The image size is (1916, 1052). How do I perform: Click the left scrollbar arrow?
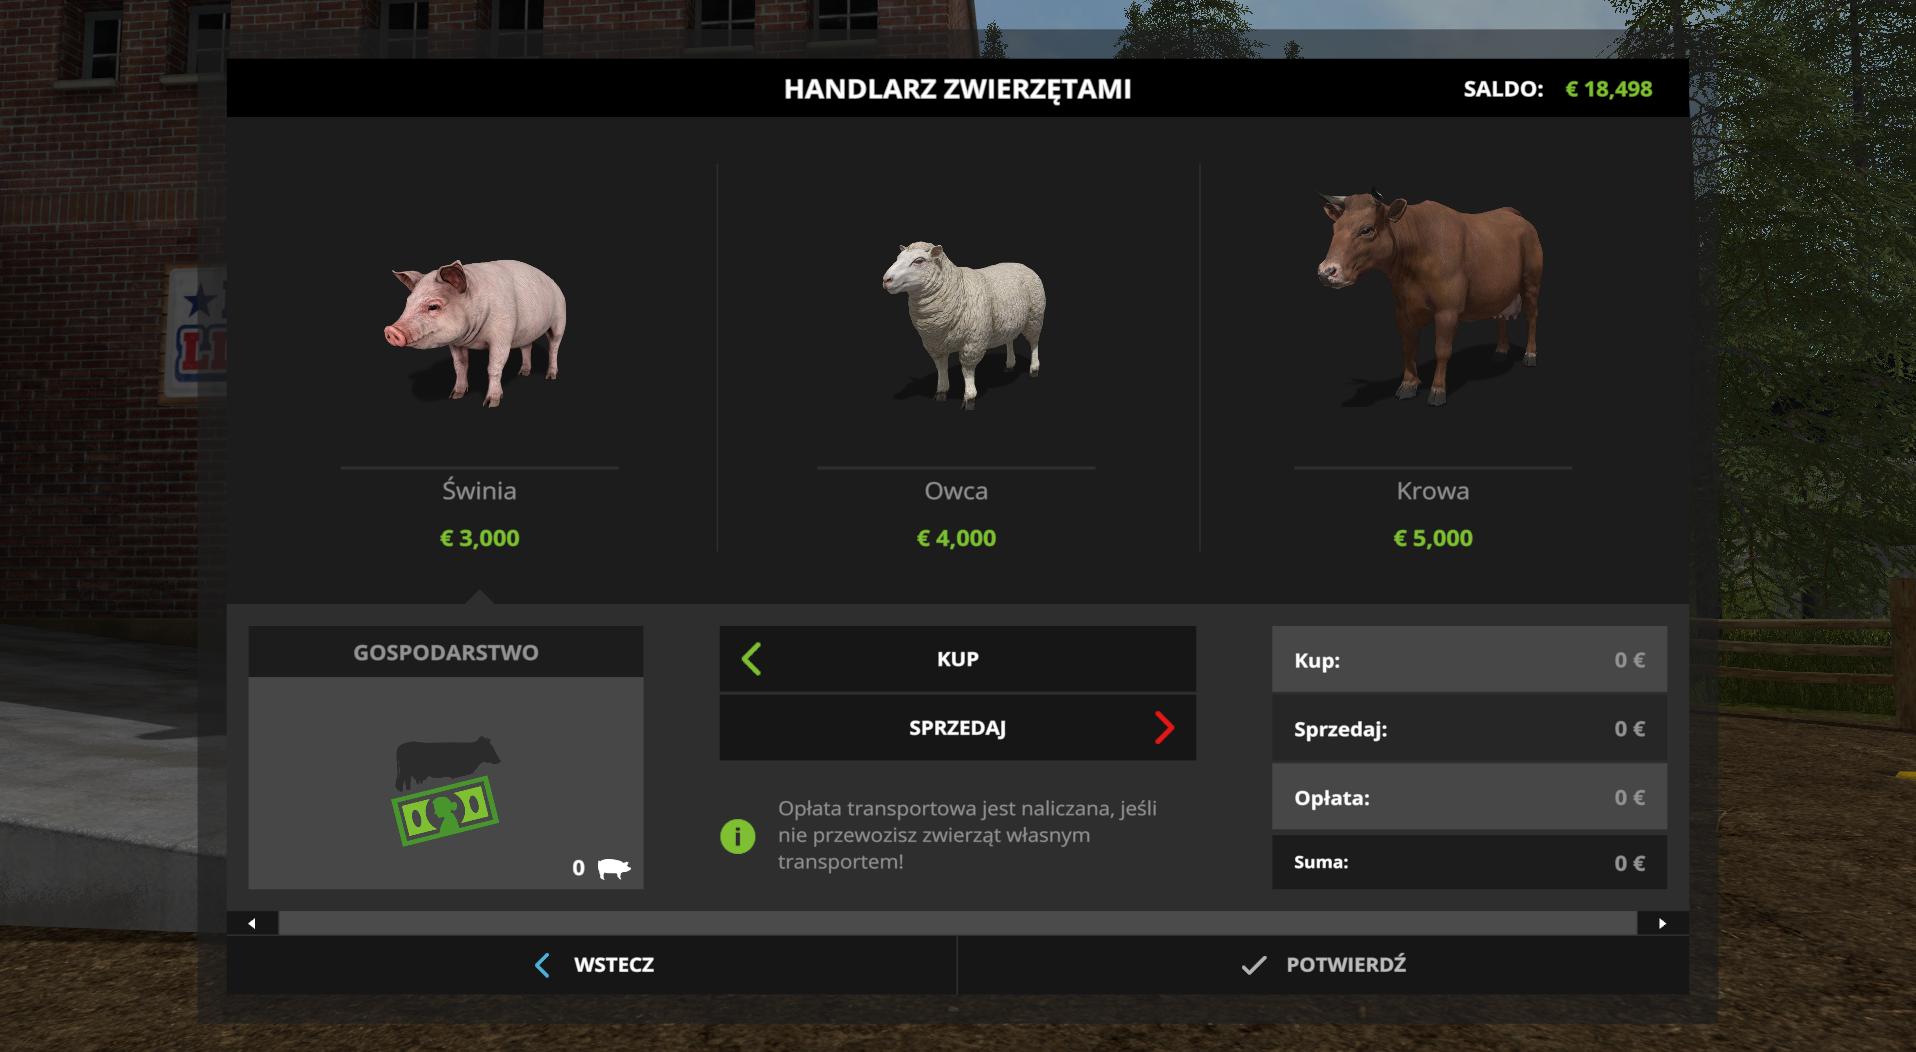tap(252, 923)
